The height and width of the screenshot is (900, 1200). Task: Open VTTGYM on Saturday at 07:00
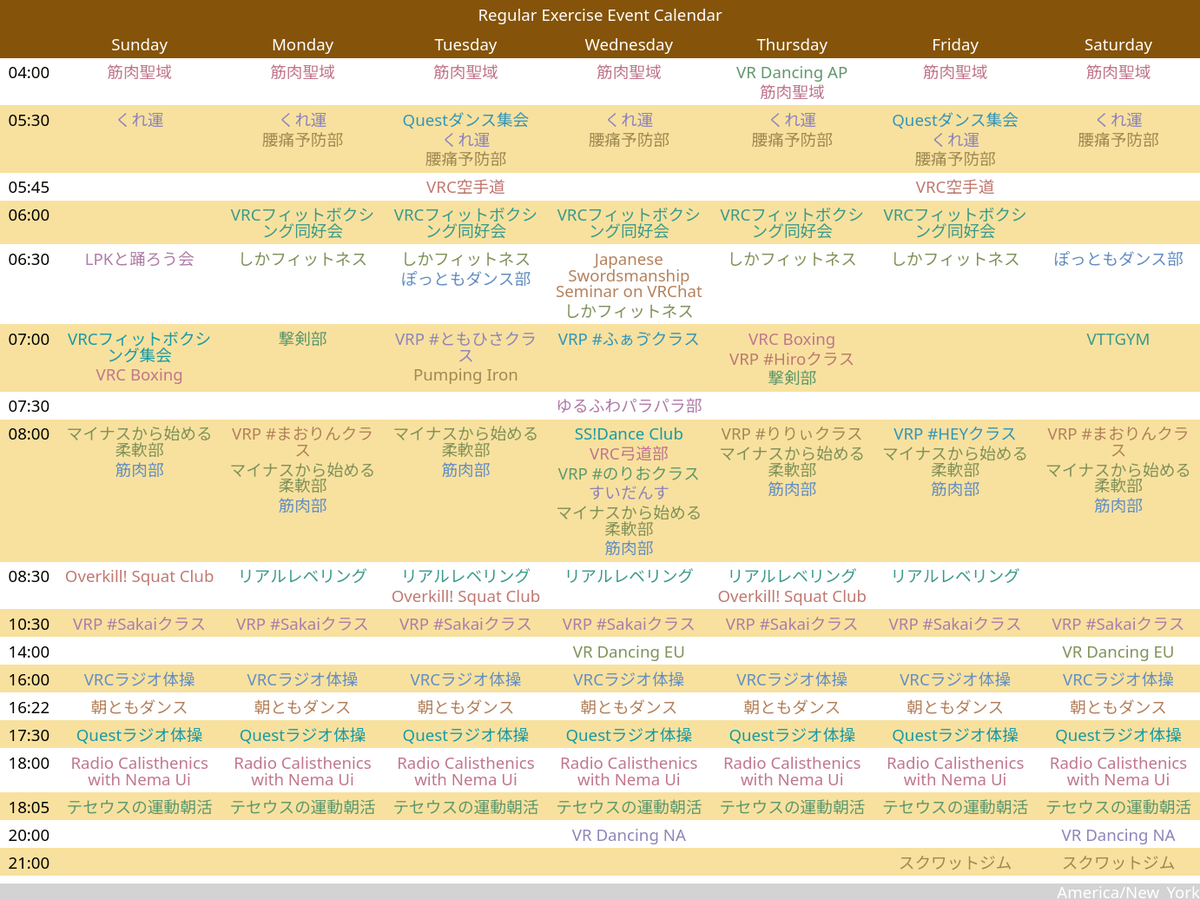(1118, 339)
